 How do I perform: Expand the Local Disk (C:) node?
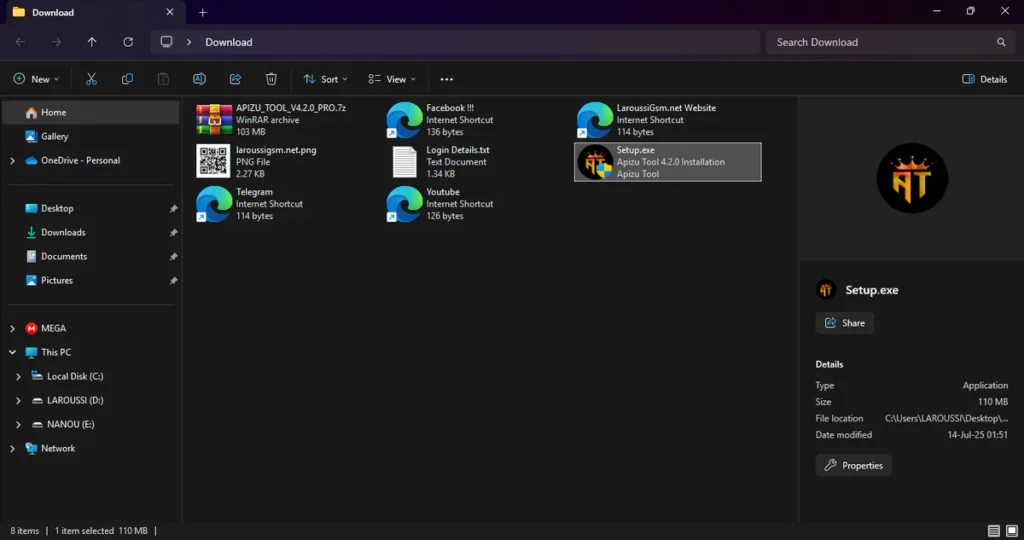(x=18, y=377)
